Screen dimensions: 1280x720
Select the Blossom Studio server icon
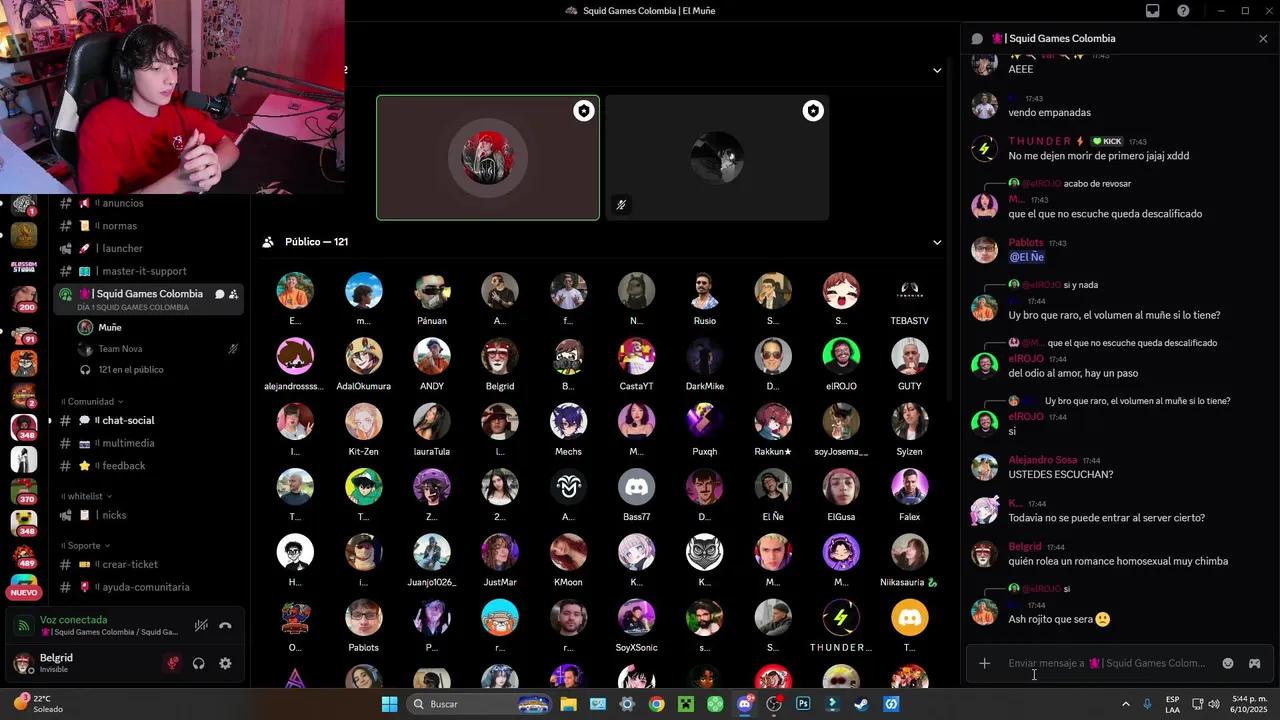pyautogui.click(x=24, y=267)
